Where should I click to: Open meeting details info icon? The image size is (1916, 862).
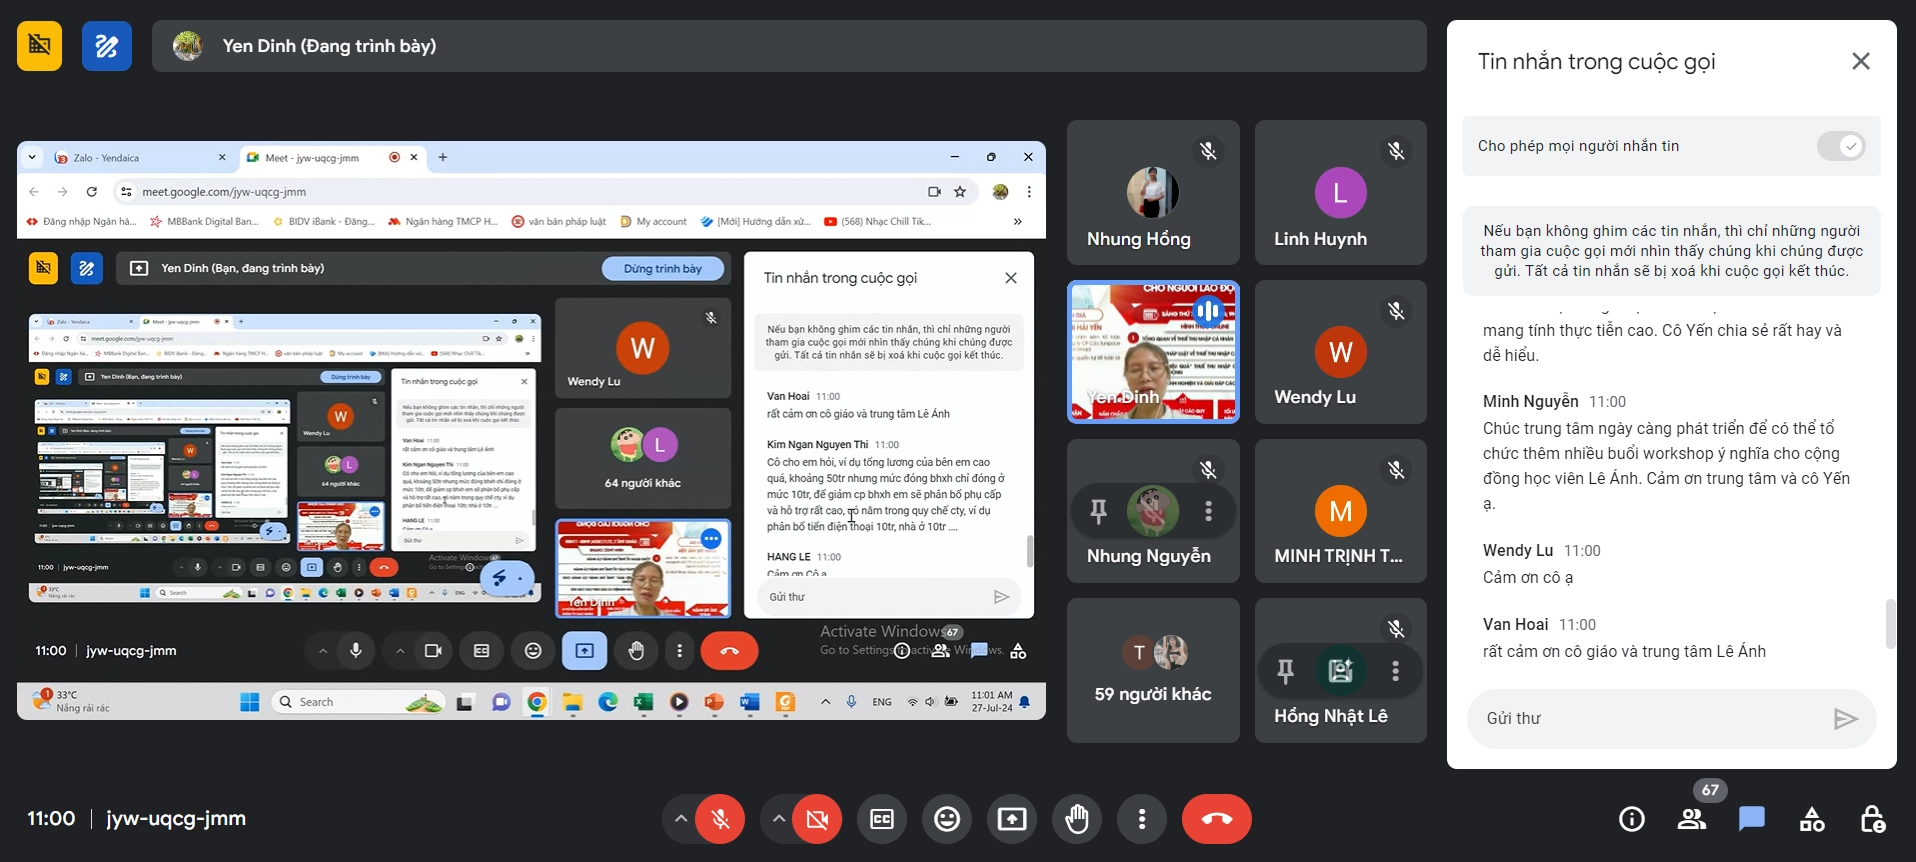1631,820
